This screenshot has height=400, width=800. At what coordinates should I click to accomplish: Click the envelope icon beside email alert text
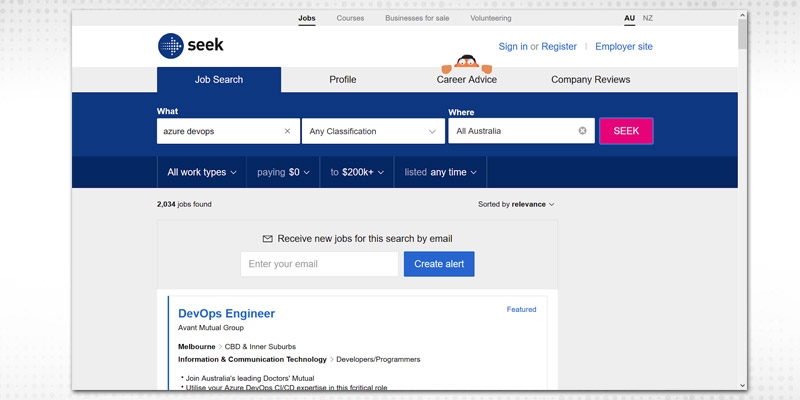tap(267, 239)
